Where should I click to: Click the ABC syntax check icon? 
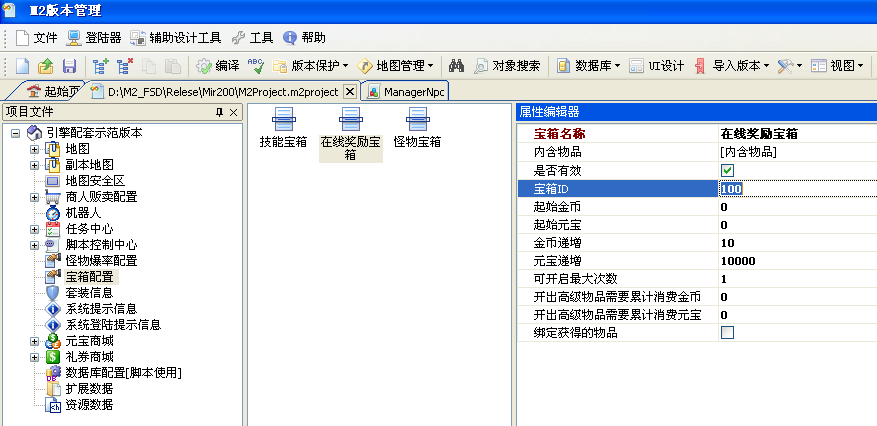pos(256,66)
